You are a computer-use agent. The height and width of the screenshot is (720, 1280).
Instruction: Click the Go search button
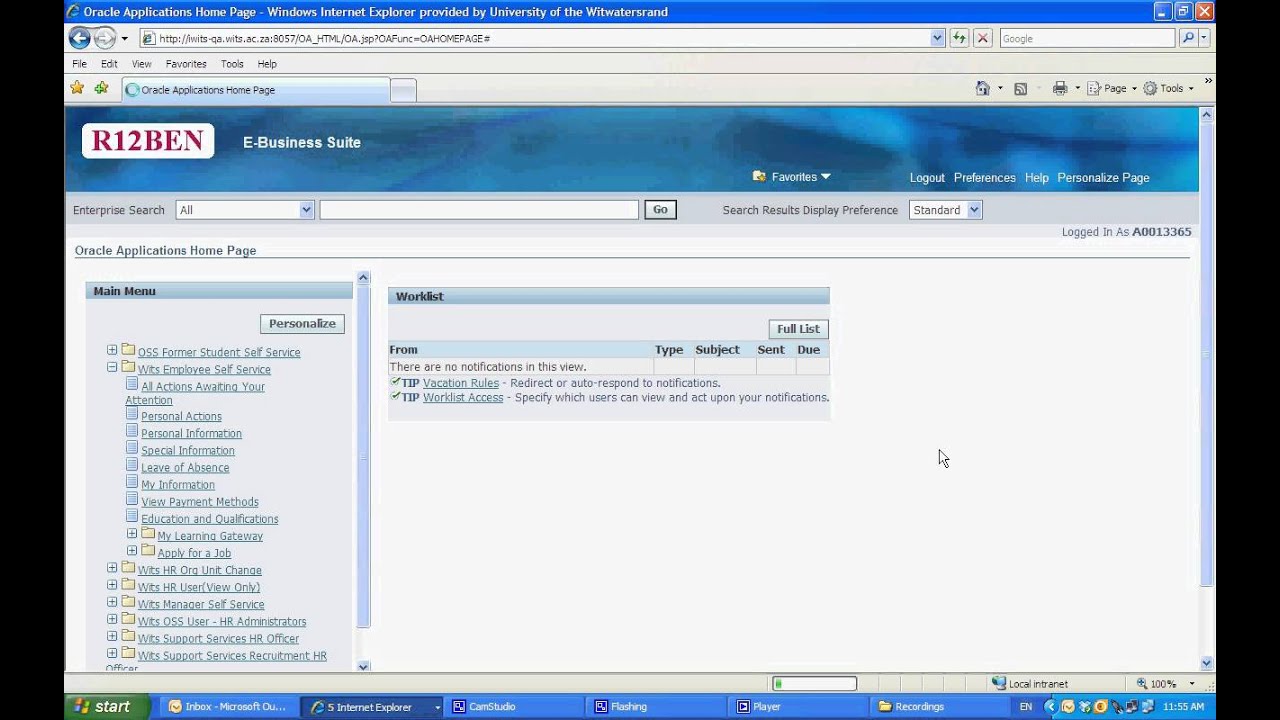tap(660, 210)
